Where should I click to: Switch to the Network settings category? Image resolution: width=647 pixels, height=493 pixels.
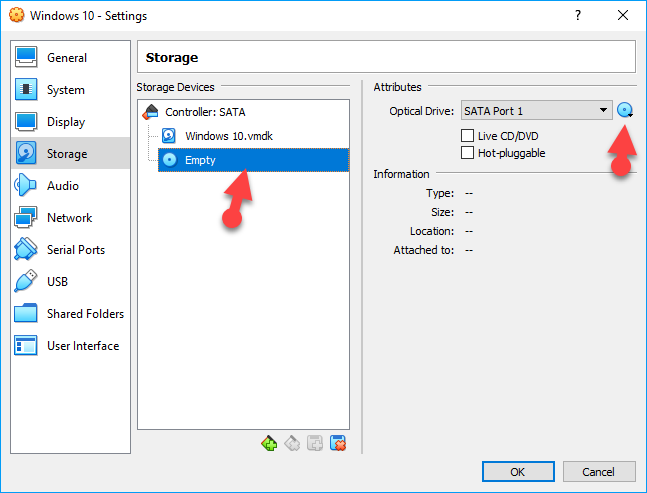[69, 218]
